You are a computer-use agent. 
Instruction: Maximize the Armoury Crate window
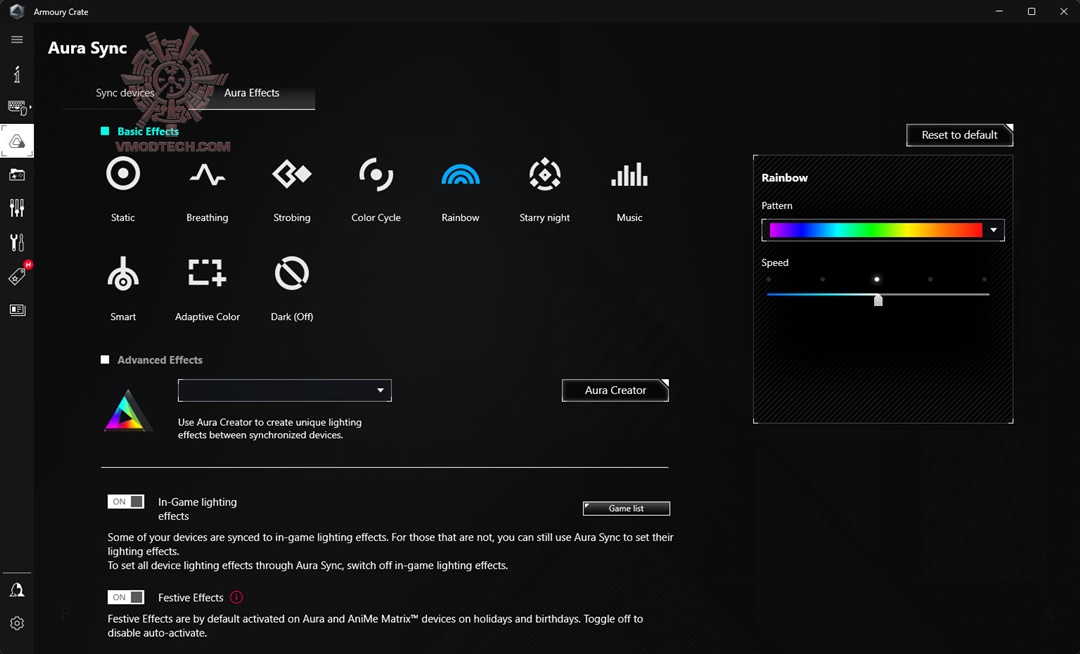(1031, 11)
